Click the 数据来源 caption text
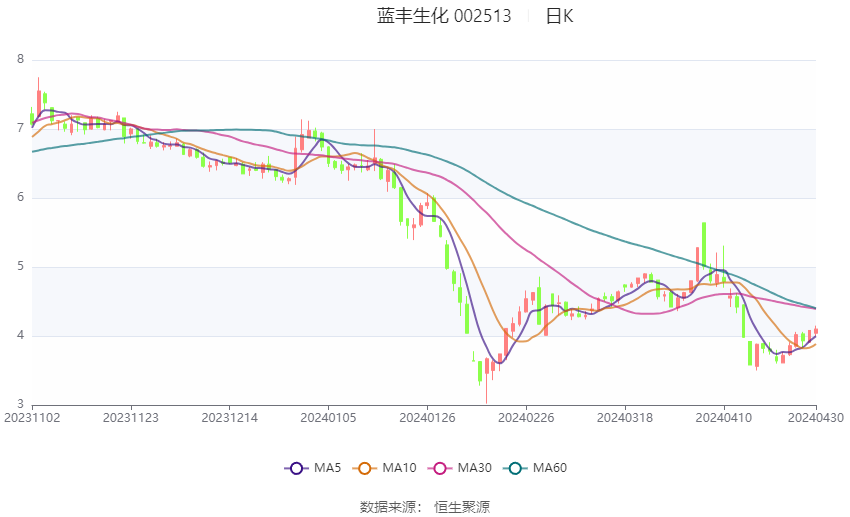This screenshot has height=517, width=850. pos(392,507)
